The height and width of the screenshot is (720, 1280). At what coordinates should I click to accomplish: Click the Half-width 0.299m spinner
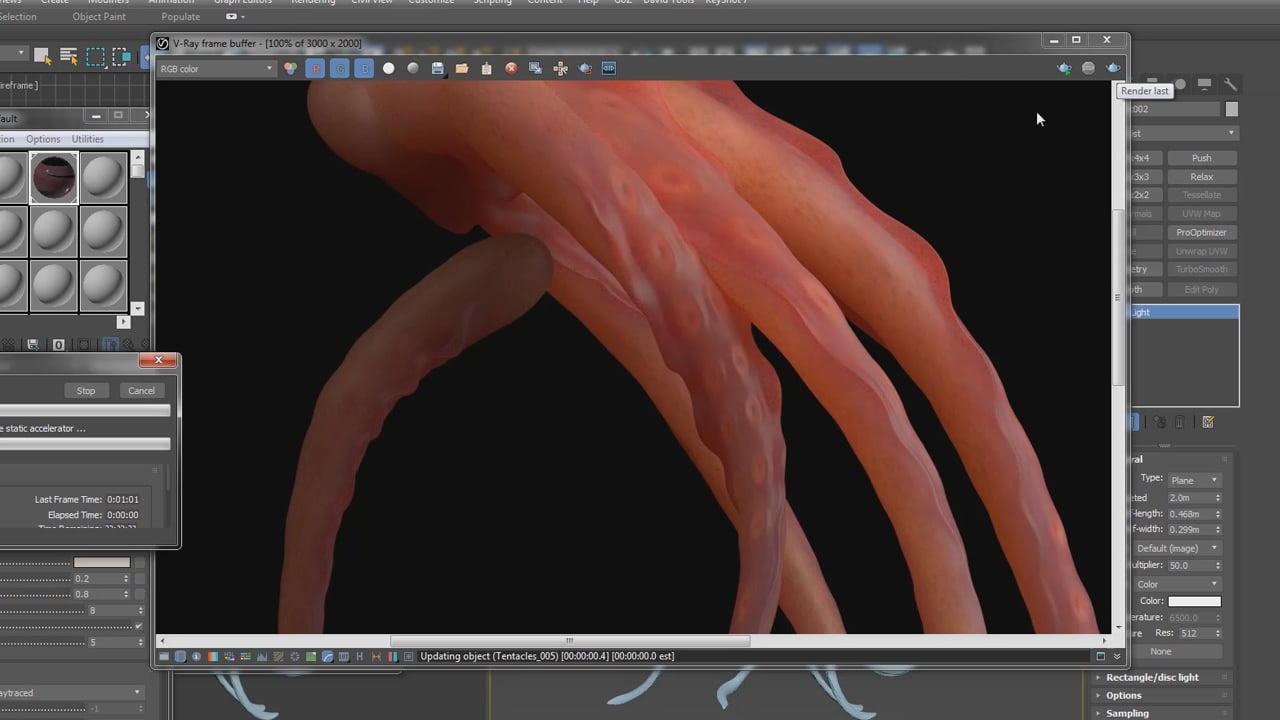coord(1195,529)
